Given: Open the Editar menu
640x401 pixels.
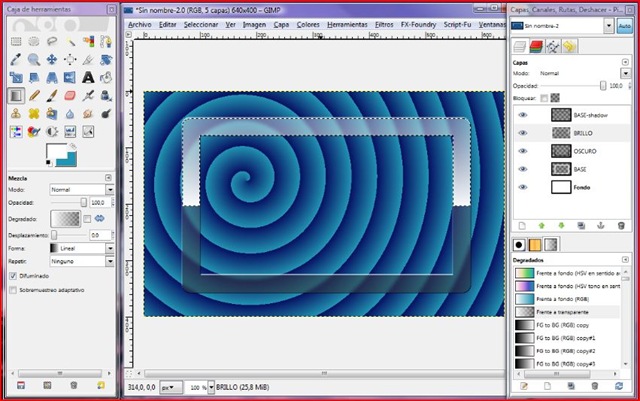Looking at the screenshot, I should pos(167,25).
